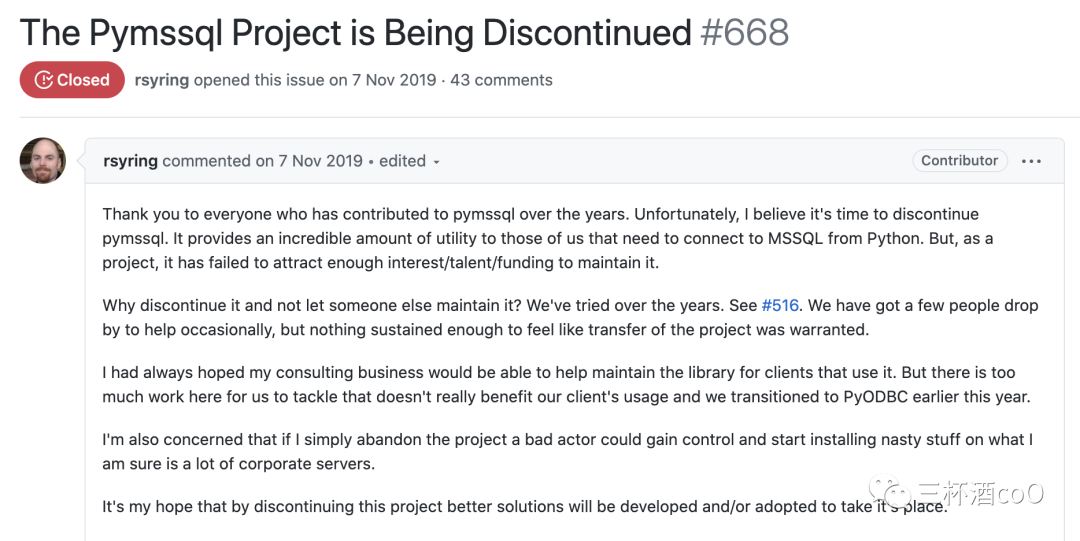Click the rsyring profile avatar
The width and height of the screenshot is (1080, 541).
43,161
